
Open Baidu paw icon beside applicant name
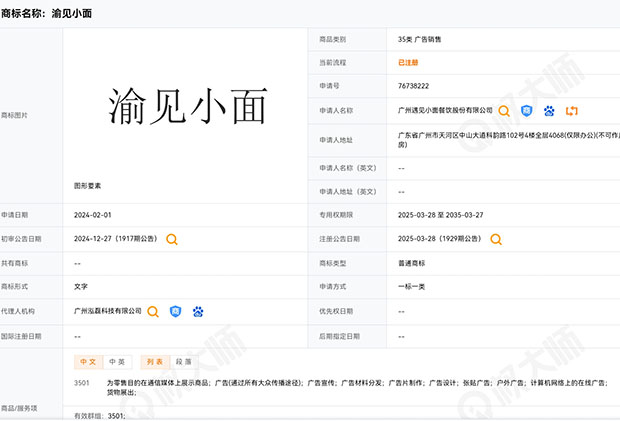[x=549, y=111]
